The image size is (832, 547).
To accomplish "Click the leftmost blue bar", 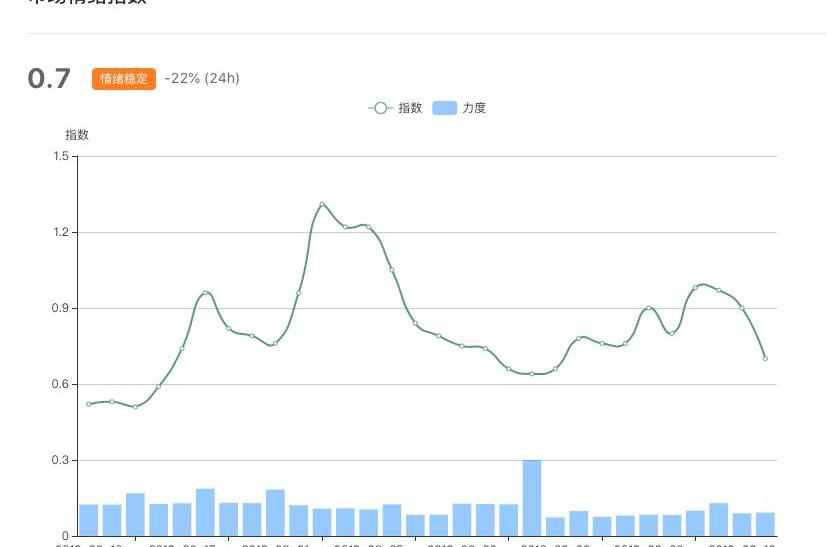I will click(x=89, y=520).
